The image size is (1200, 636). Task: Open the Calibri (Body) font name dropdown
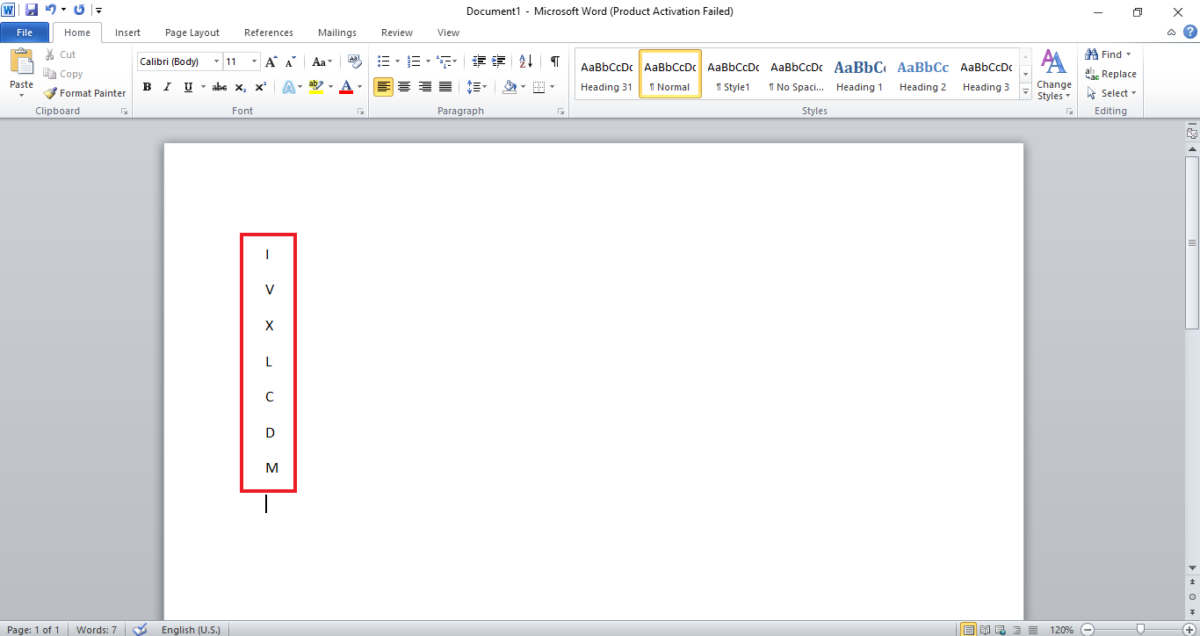click(216, 62)
